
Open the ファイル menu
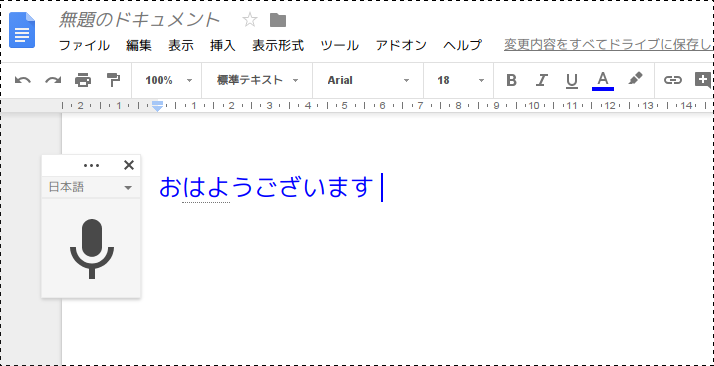84,46
